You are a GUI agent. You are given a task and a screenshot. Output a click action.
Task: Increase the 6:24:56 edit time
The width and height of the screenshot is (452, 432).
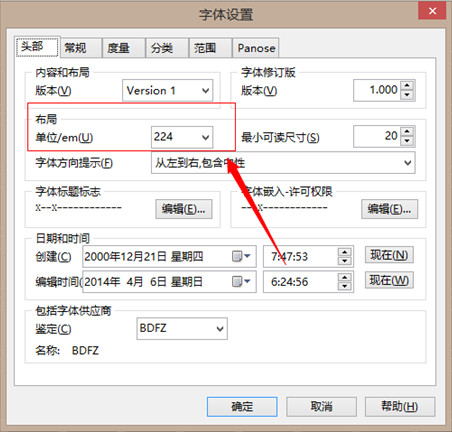click(344, 277)
